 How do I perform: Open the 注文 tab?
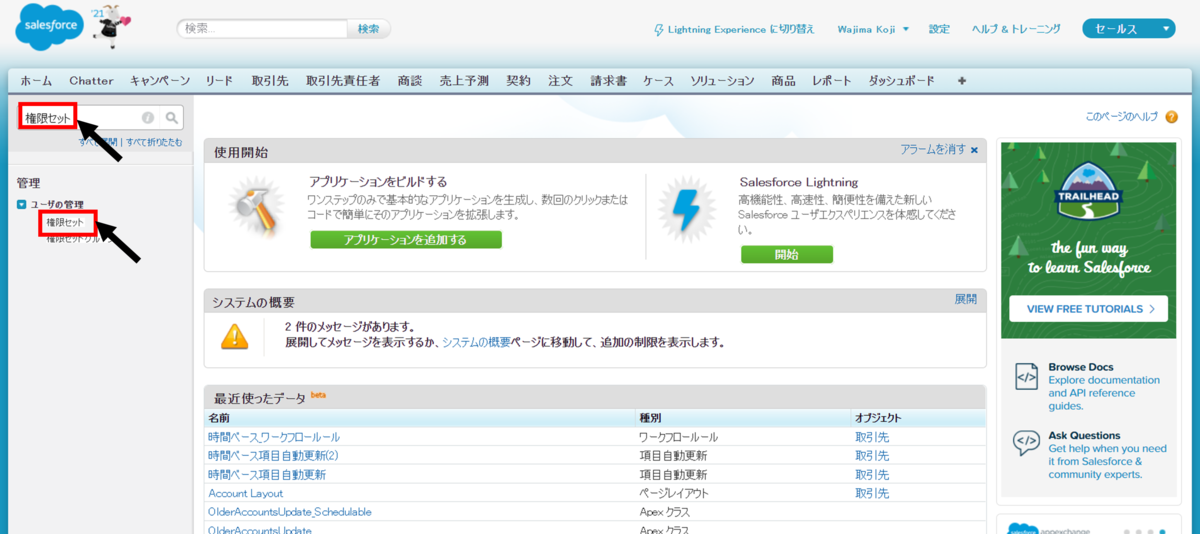pos(560,81)
